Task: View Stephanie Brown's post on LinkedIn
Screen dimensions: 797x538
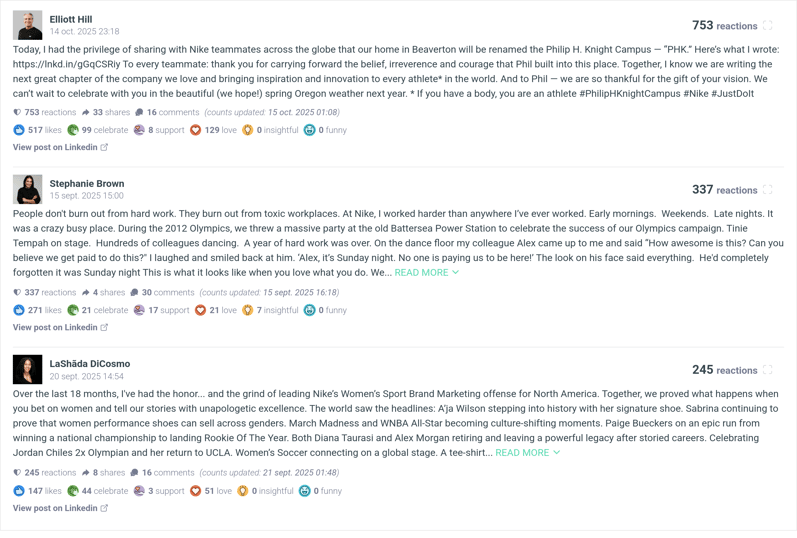Action: point(60,327)
